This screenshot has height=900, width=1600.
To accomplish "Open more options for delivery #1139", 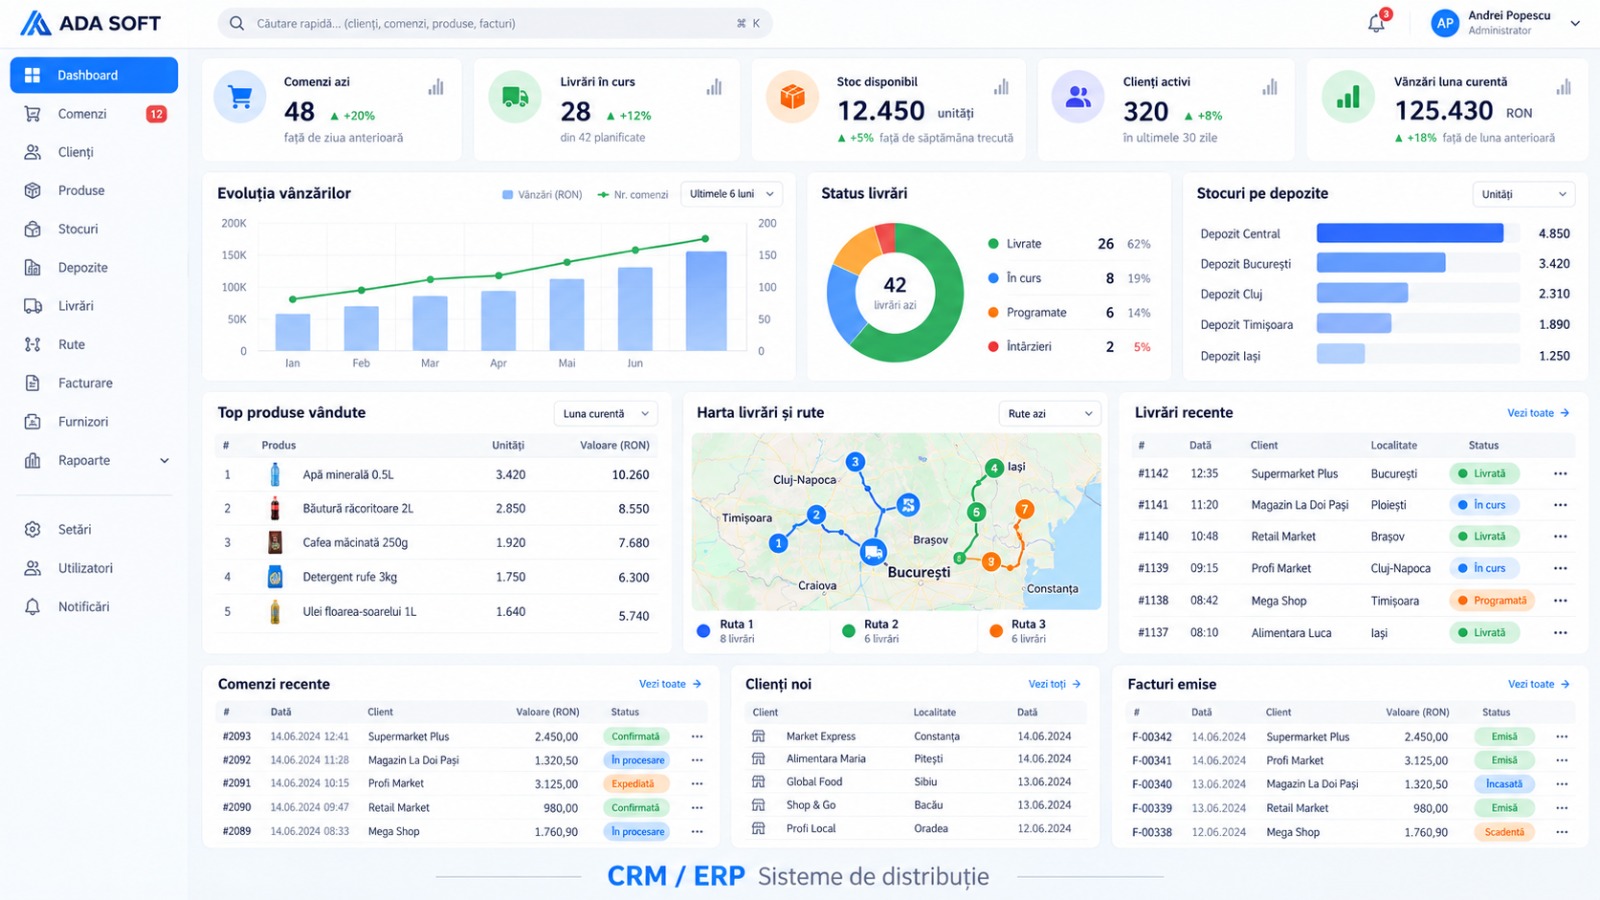I will [x=1560, y=568].
